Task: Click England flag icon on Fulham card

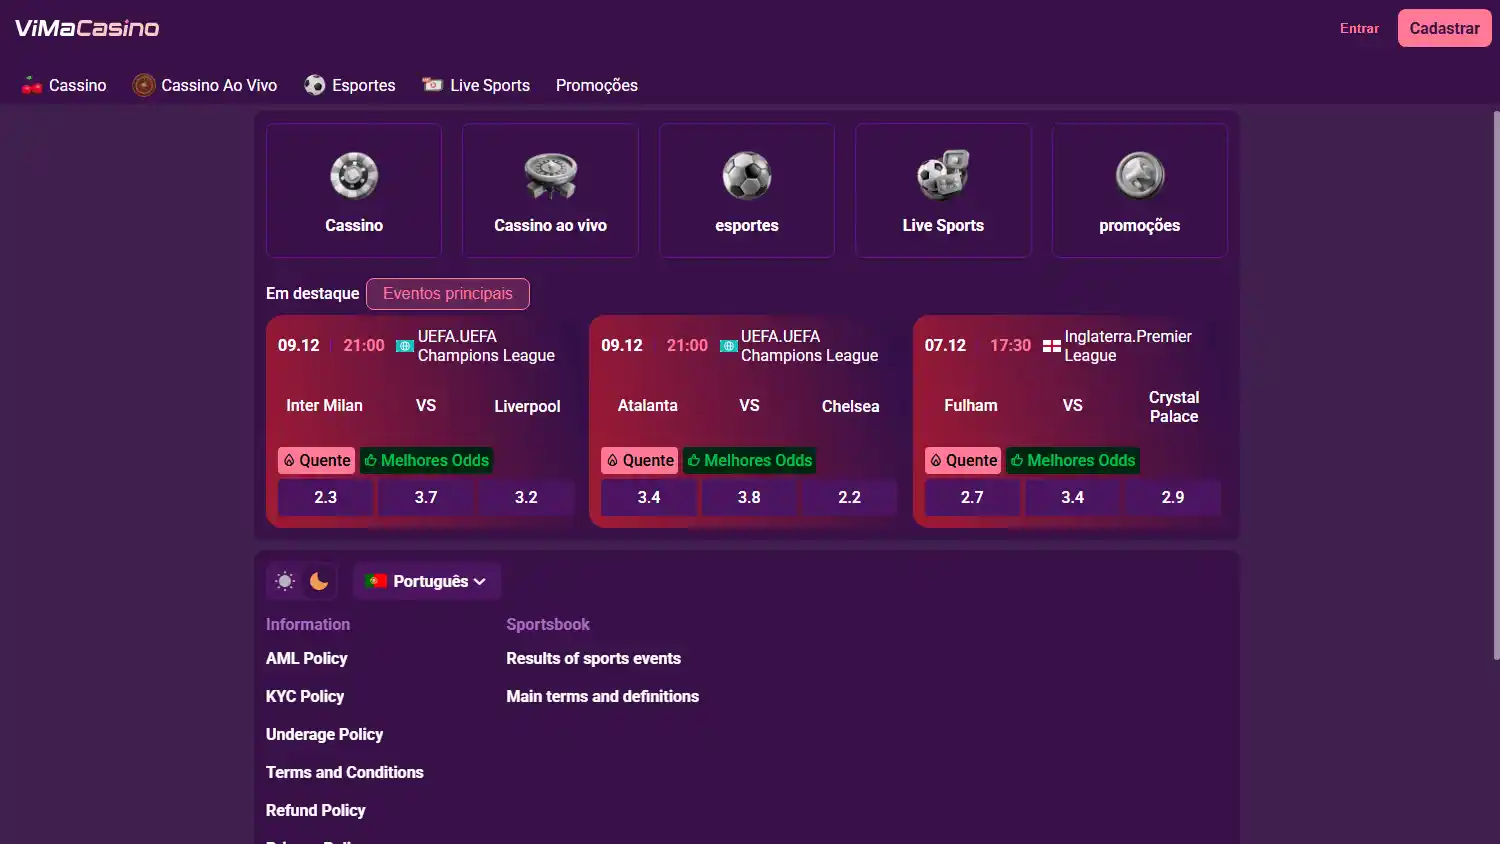Action: 1052,346
